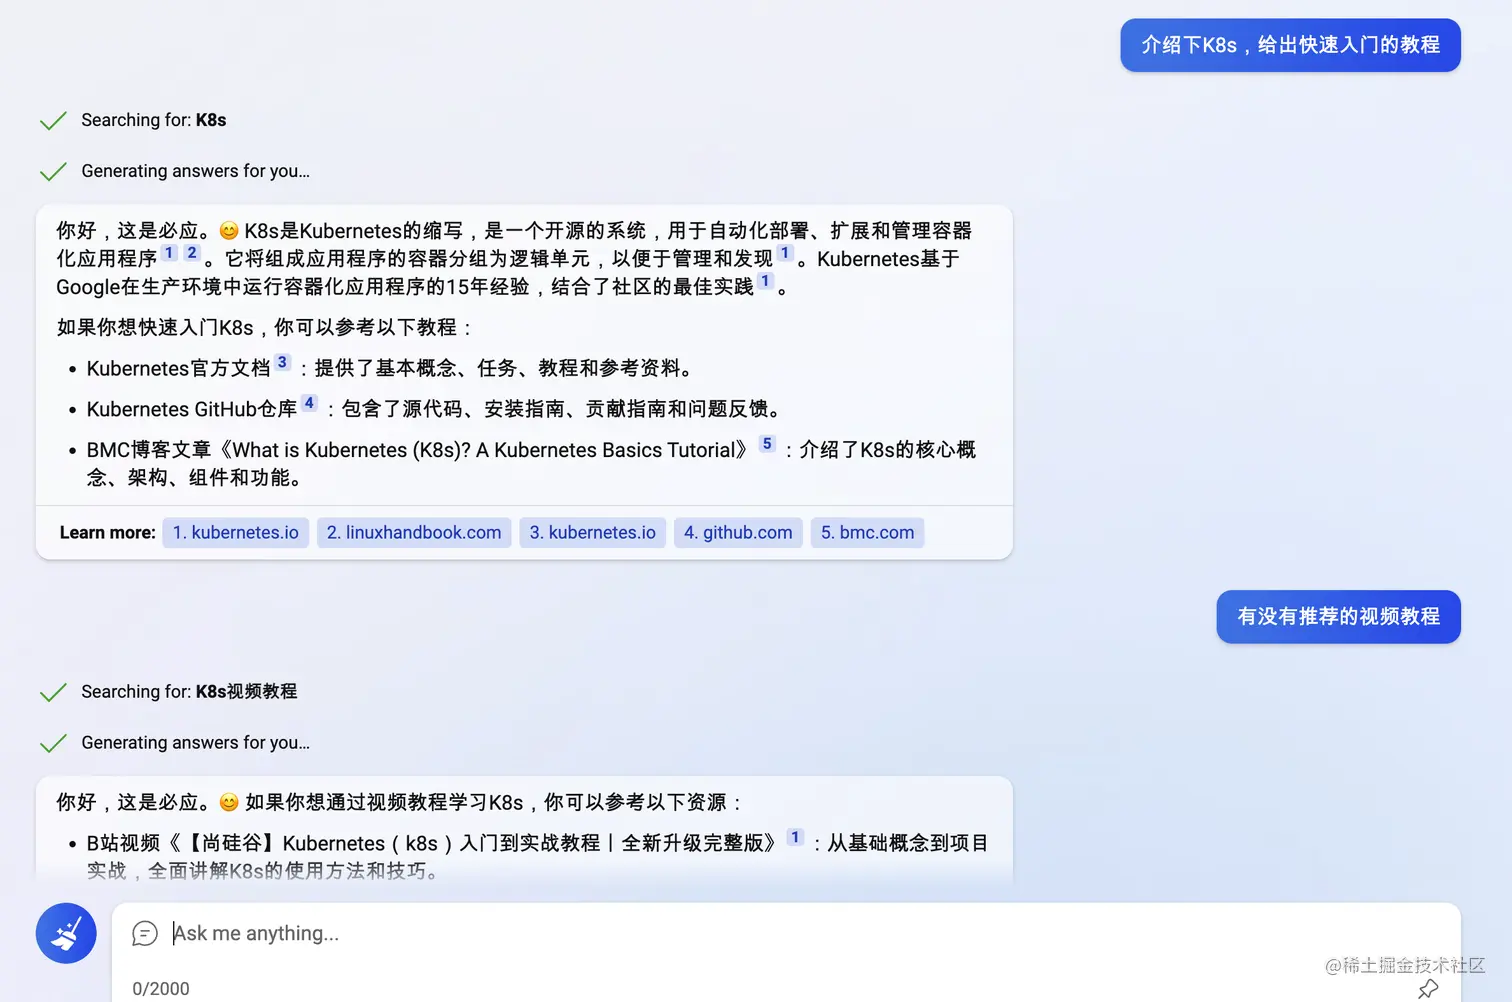Click the checkmark beside "Generating answers for you…"

[53, 171]
